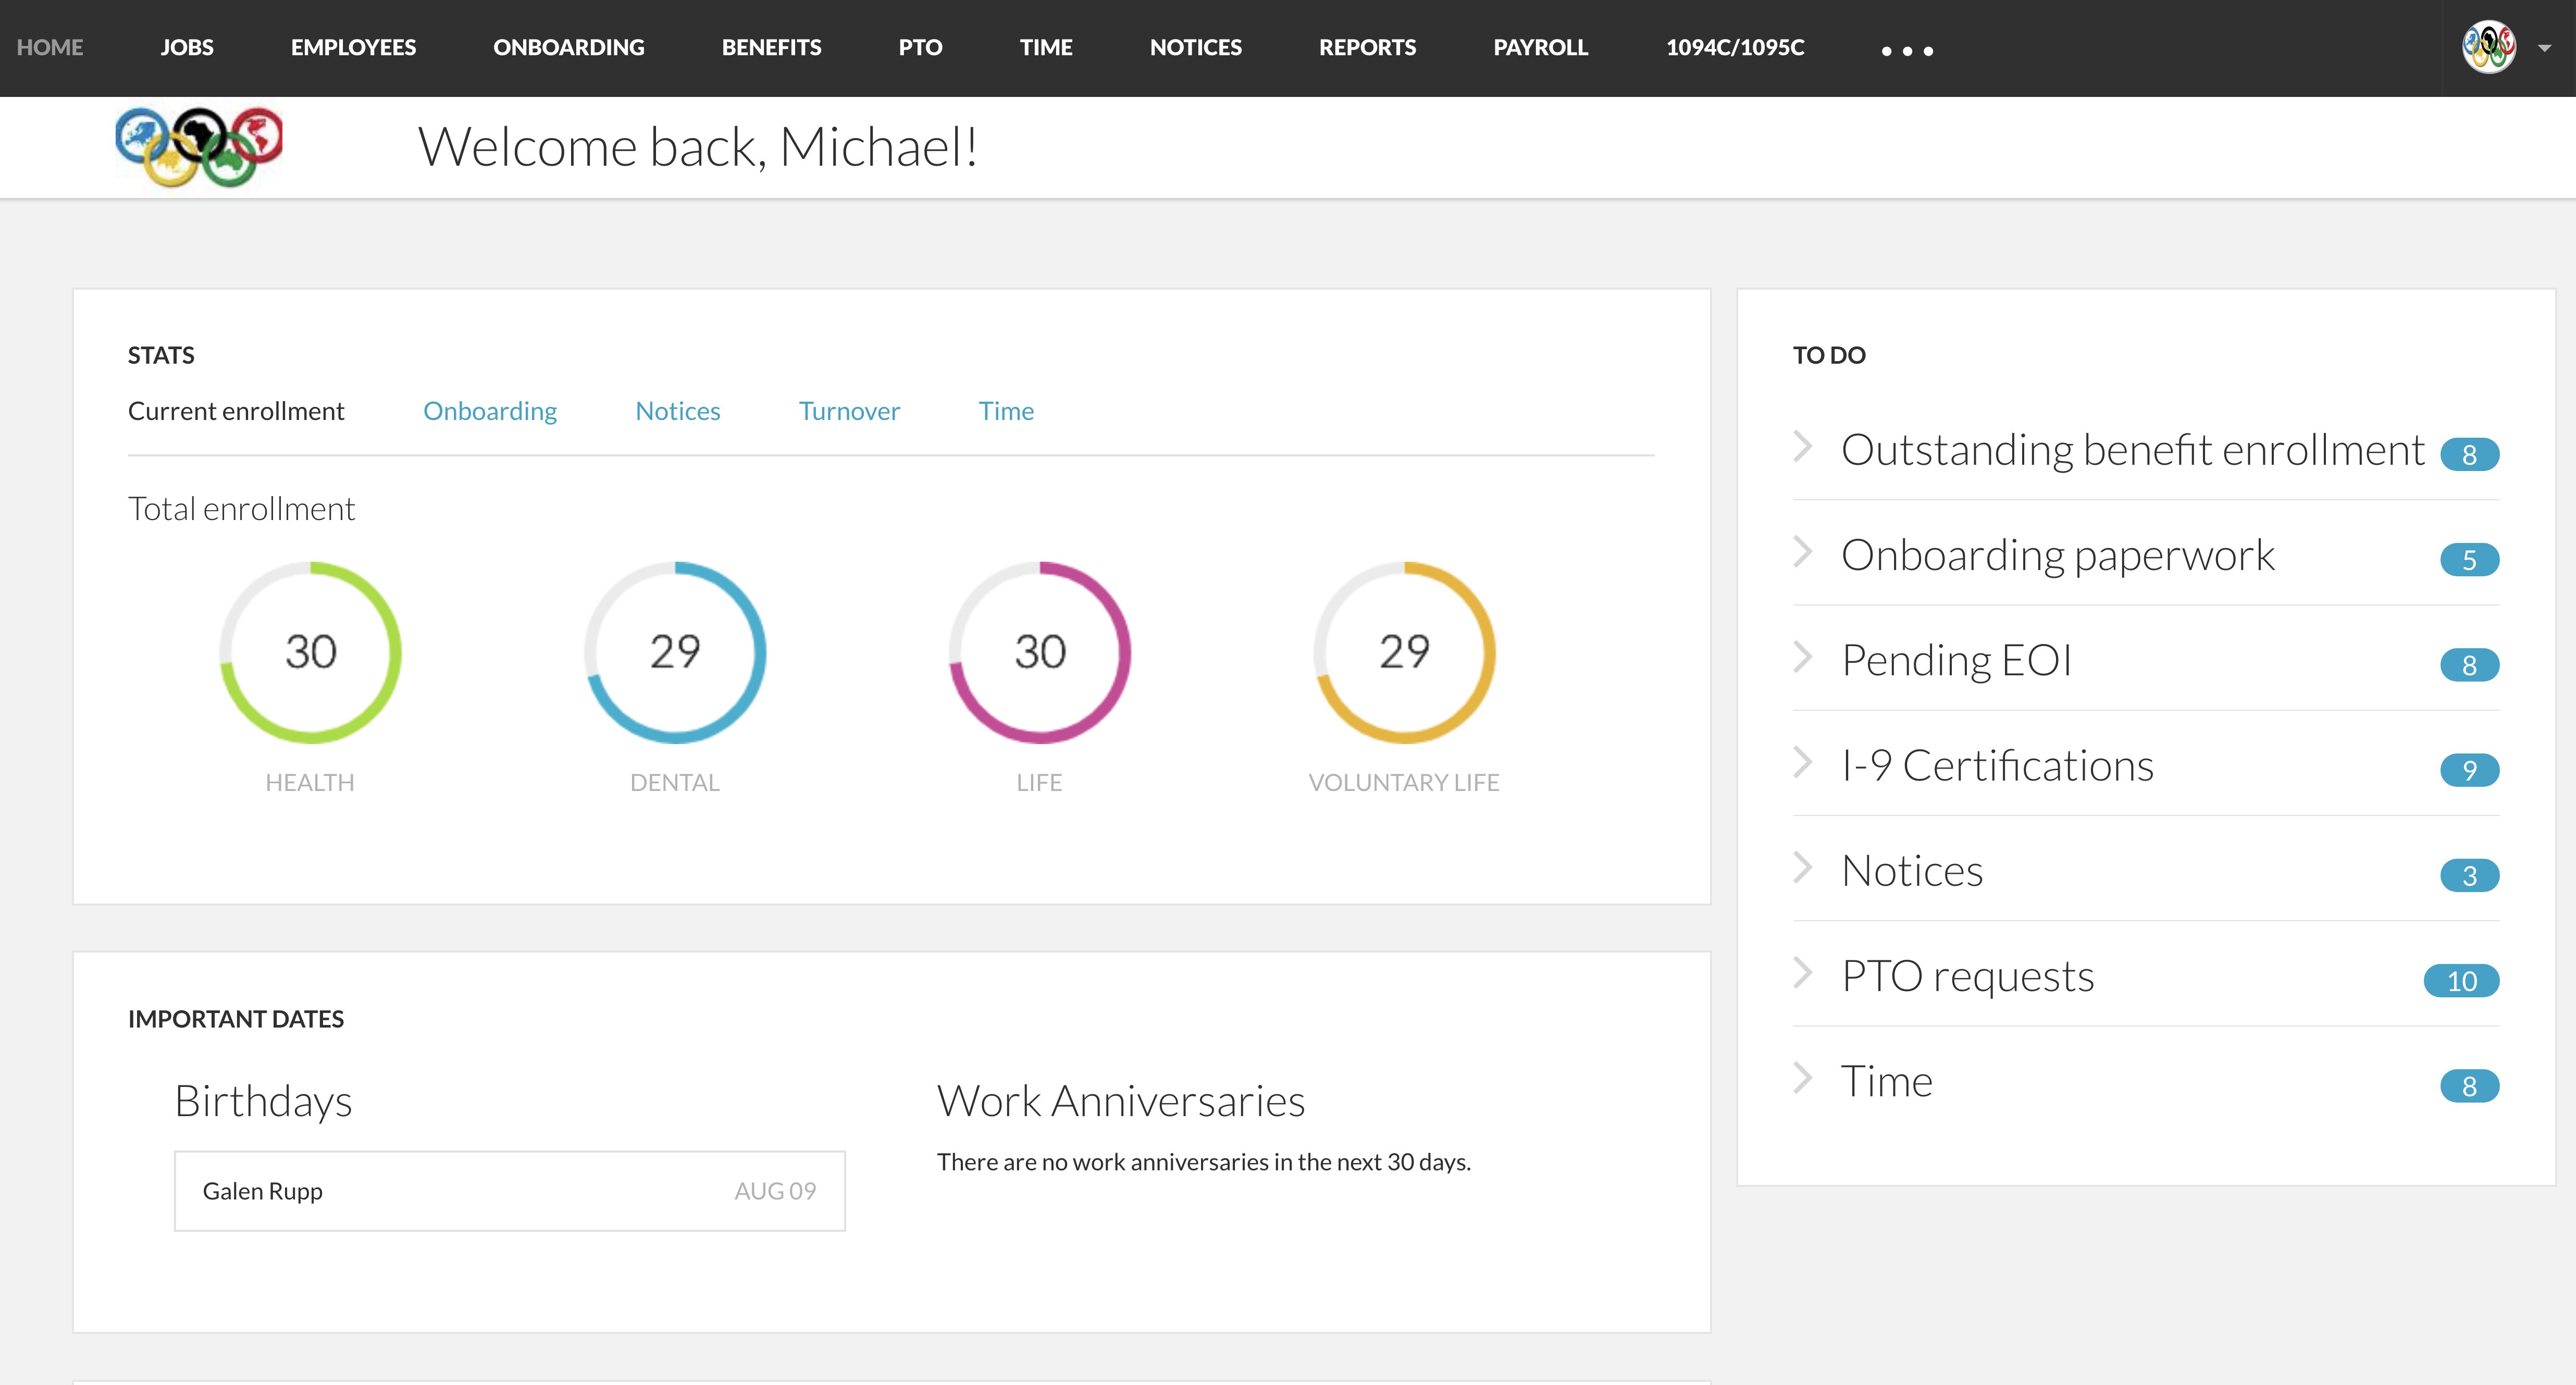Expand the Onboarding paperwork item
This screenshot has height=1385, width=2576.
tap(1803, 552)
